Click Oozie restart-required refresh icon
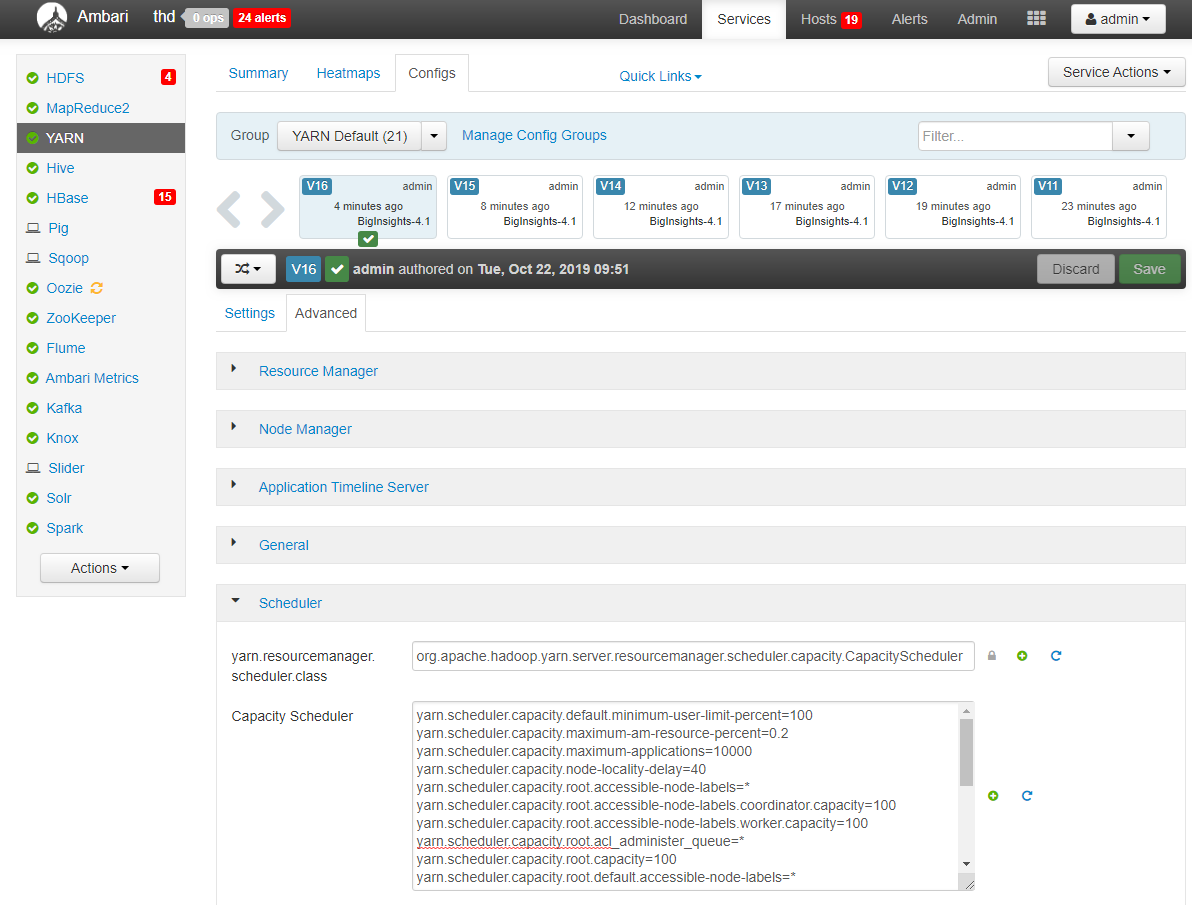Screen dimensions: 1192x905 pos(97,288)
